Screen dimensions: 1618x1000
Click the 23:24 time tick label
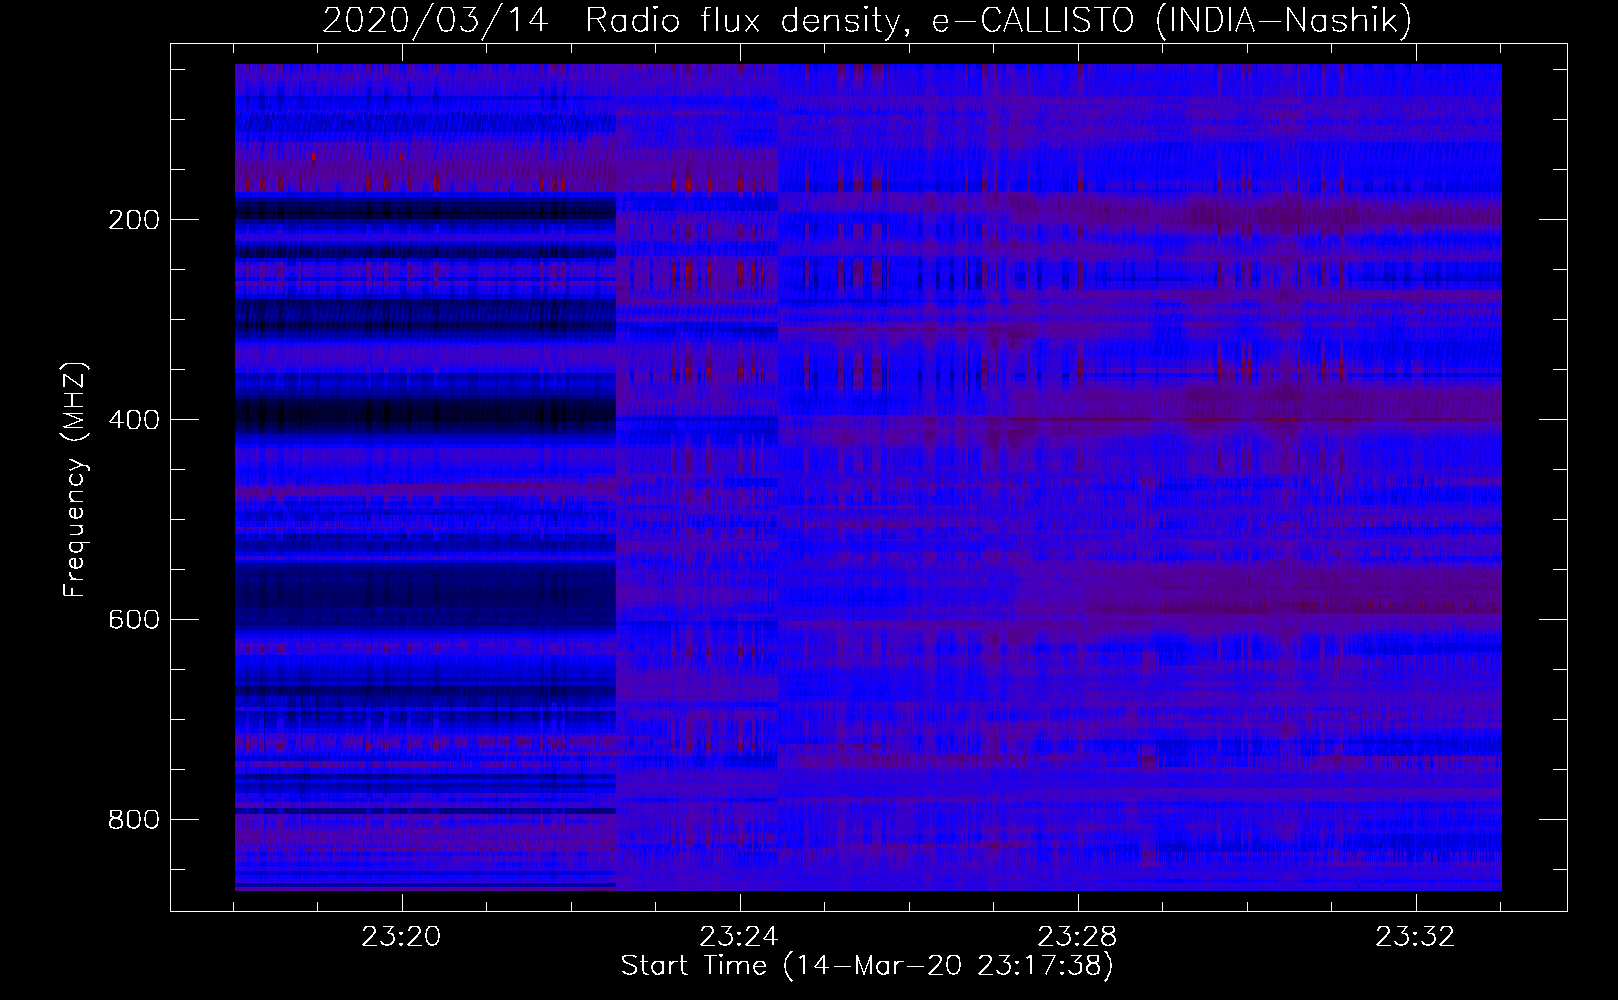pyautogui.click(x=740, y=937)
